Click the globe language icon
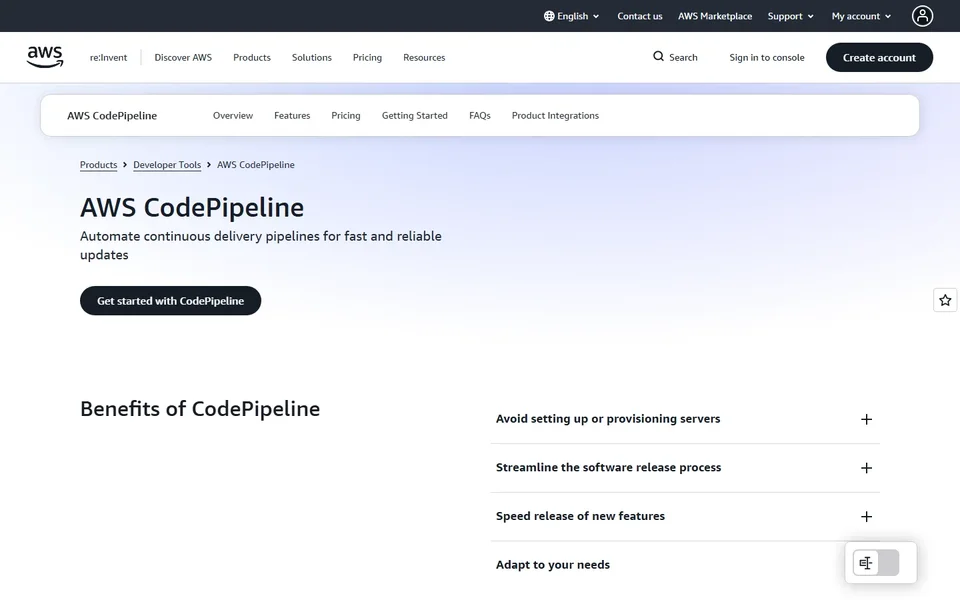960x600 pixels. tap(549, 16)
